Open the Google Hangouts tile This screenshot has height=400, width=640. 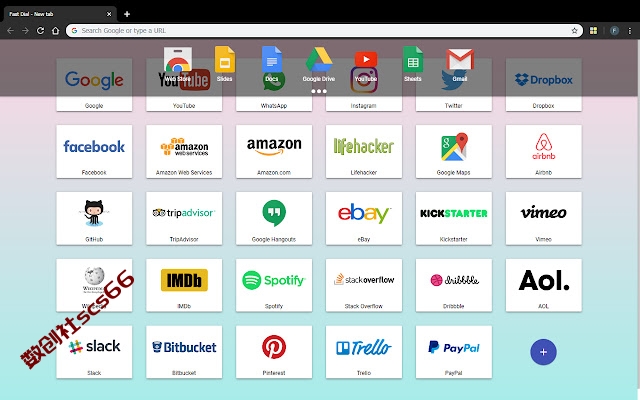[274, 218]
